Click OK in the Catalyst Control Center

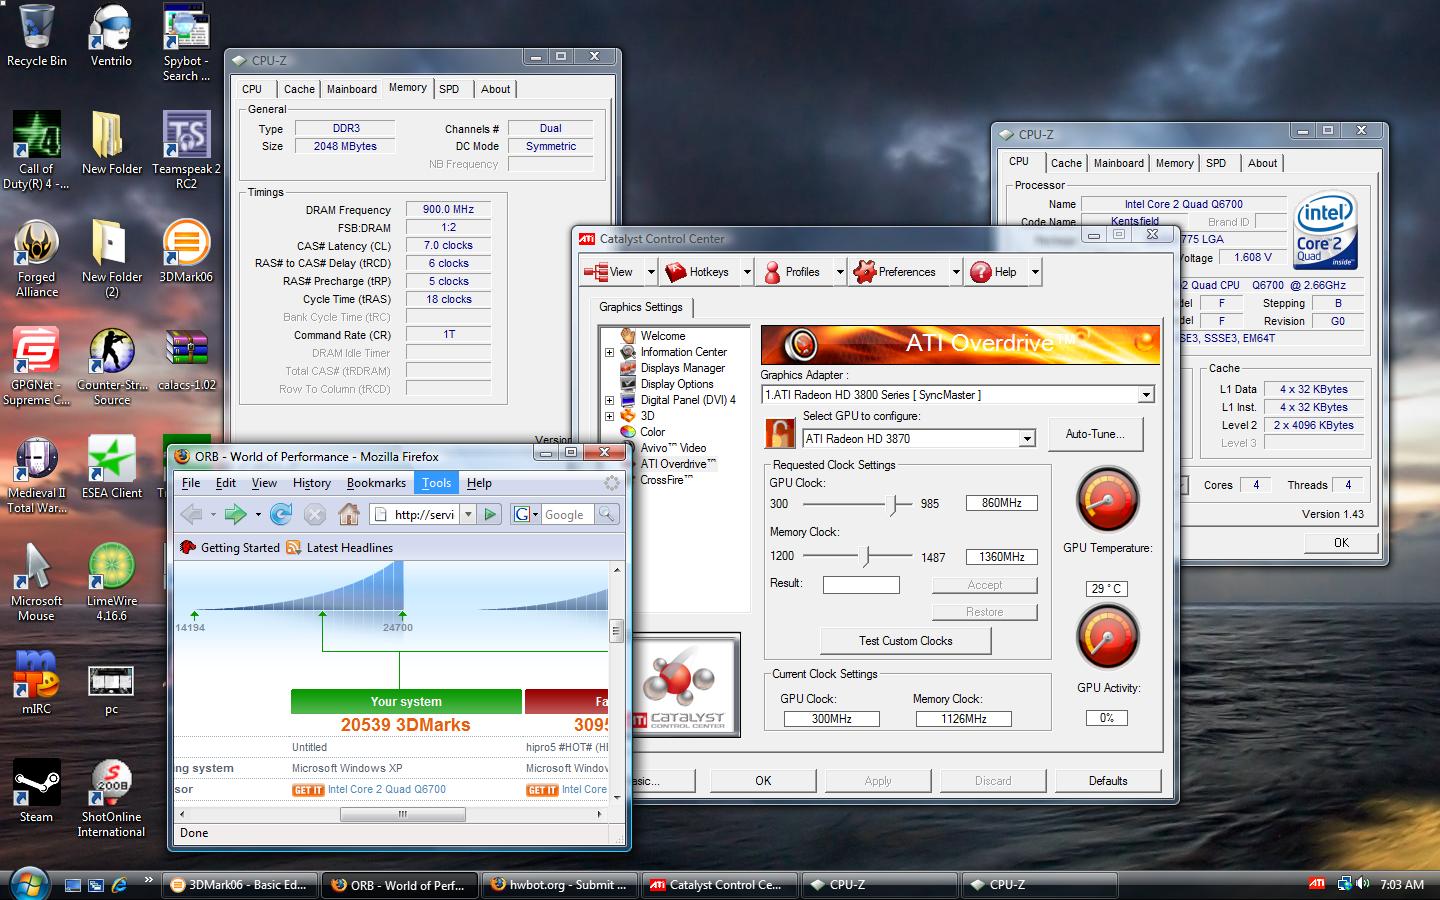pos(763,781)
